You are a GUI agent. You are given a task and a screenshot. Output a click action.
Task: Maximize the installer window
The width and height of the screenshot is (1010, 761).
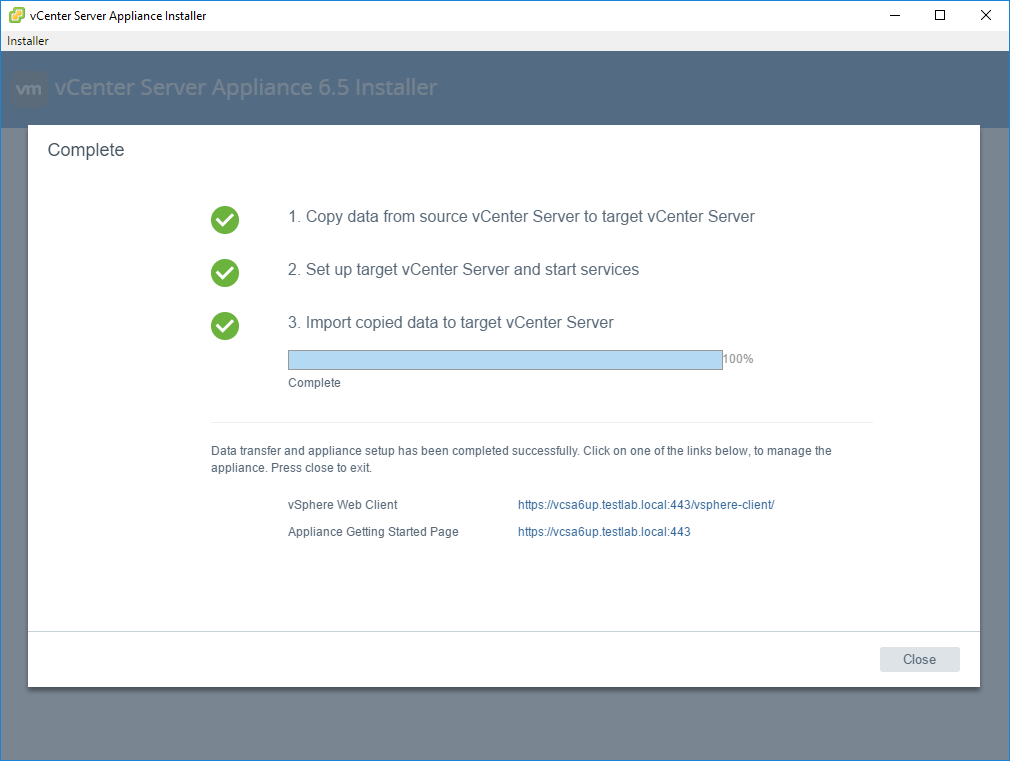pos(940,15)
